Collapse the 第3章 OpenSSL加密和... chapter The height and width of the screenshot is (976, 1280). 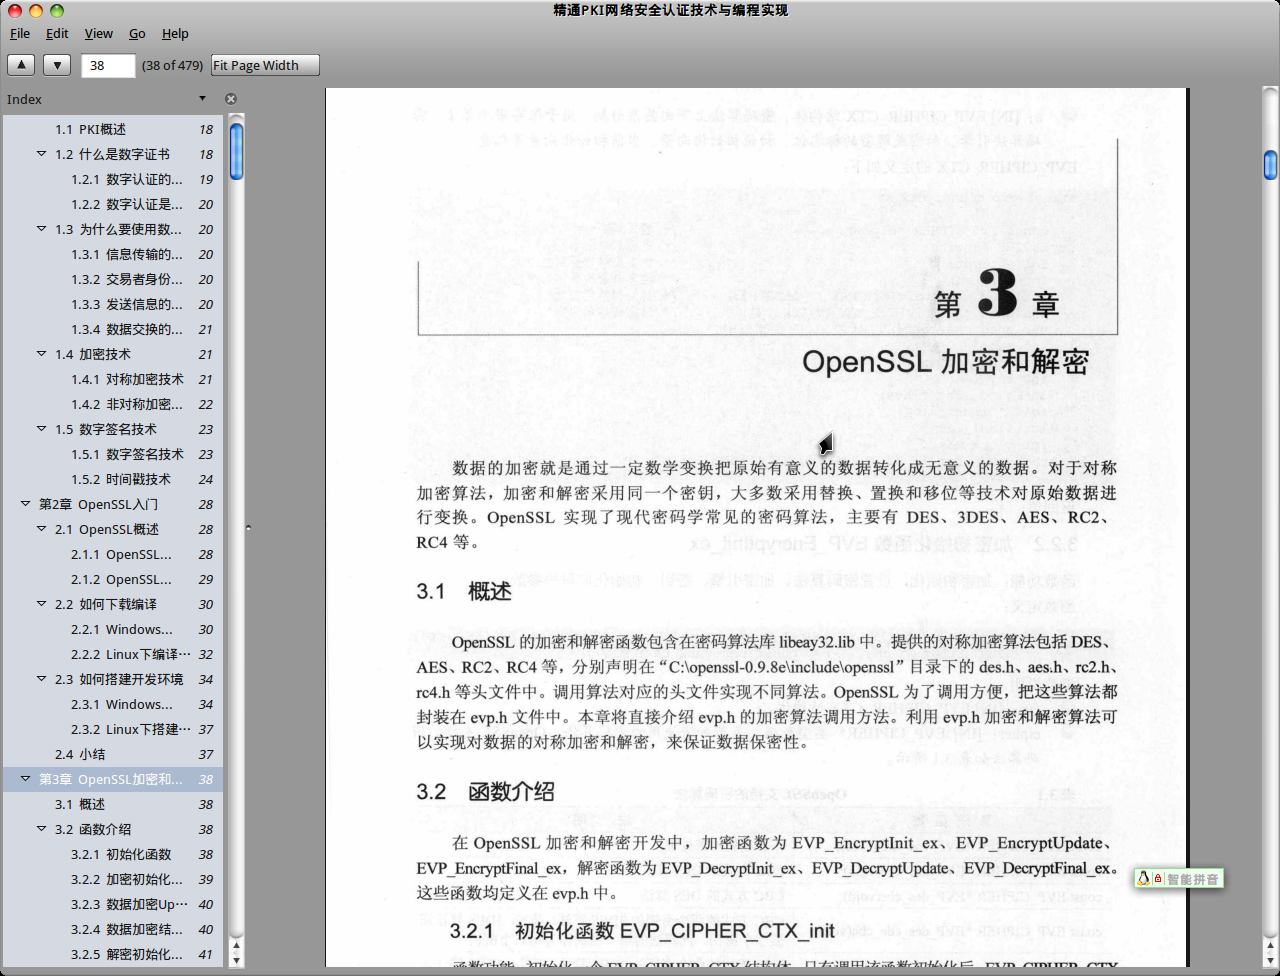click(x=25, y=779)
